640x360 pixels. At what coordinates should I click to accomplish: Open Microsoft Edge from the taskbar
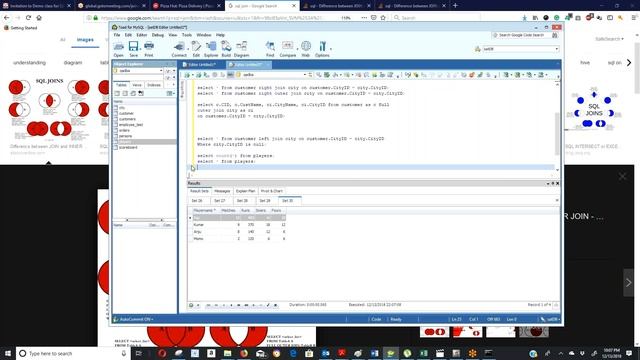[293, 353]
